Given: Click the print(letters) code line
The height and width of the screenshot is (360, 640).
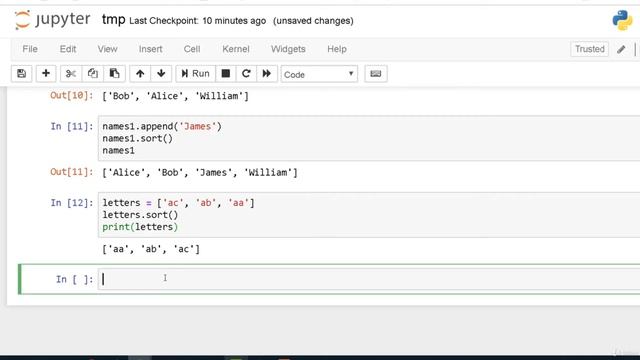Looking at the screenshot, I should coord(140,227).
